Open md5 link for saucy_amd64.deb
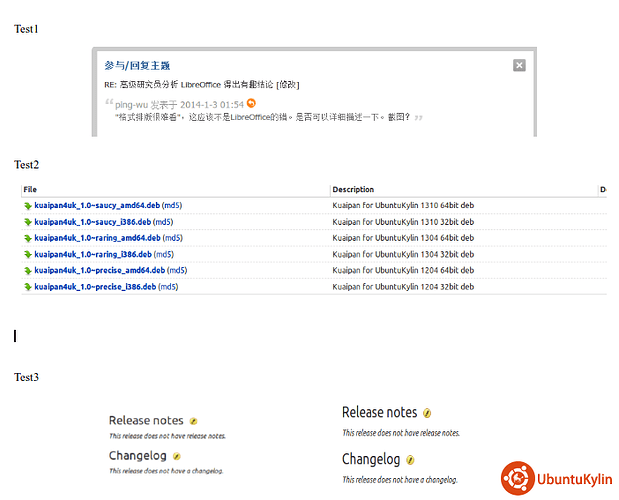 (171, 206)
